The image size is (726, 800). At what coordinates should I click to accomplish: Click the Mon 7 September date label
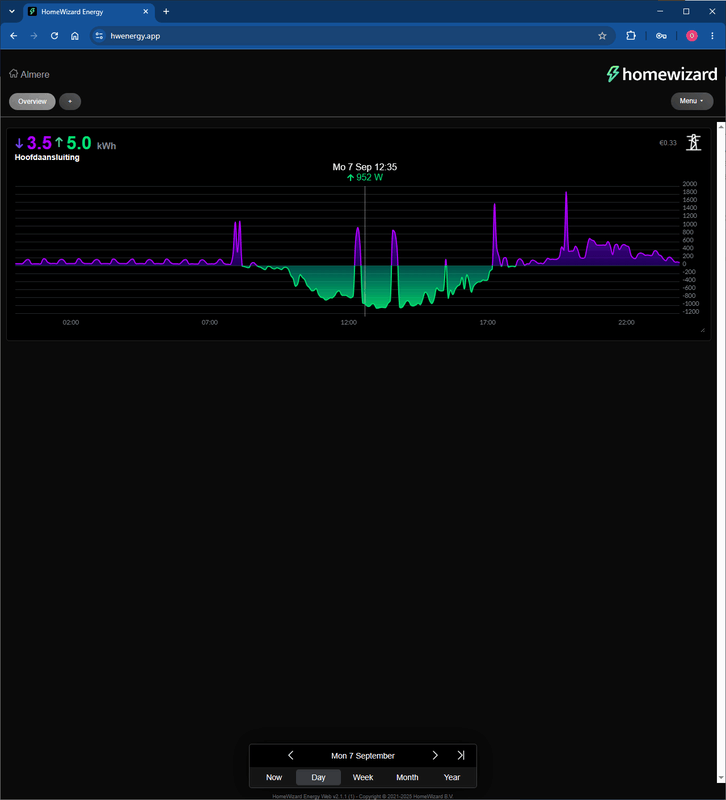pos(363,756)
